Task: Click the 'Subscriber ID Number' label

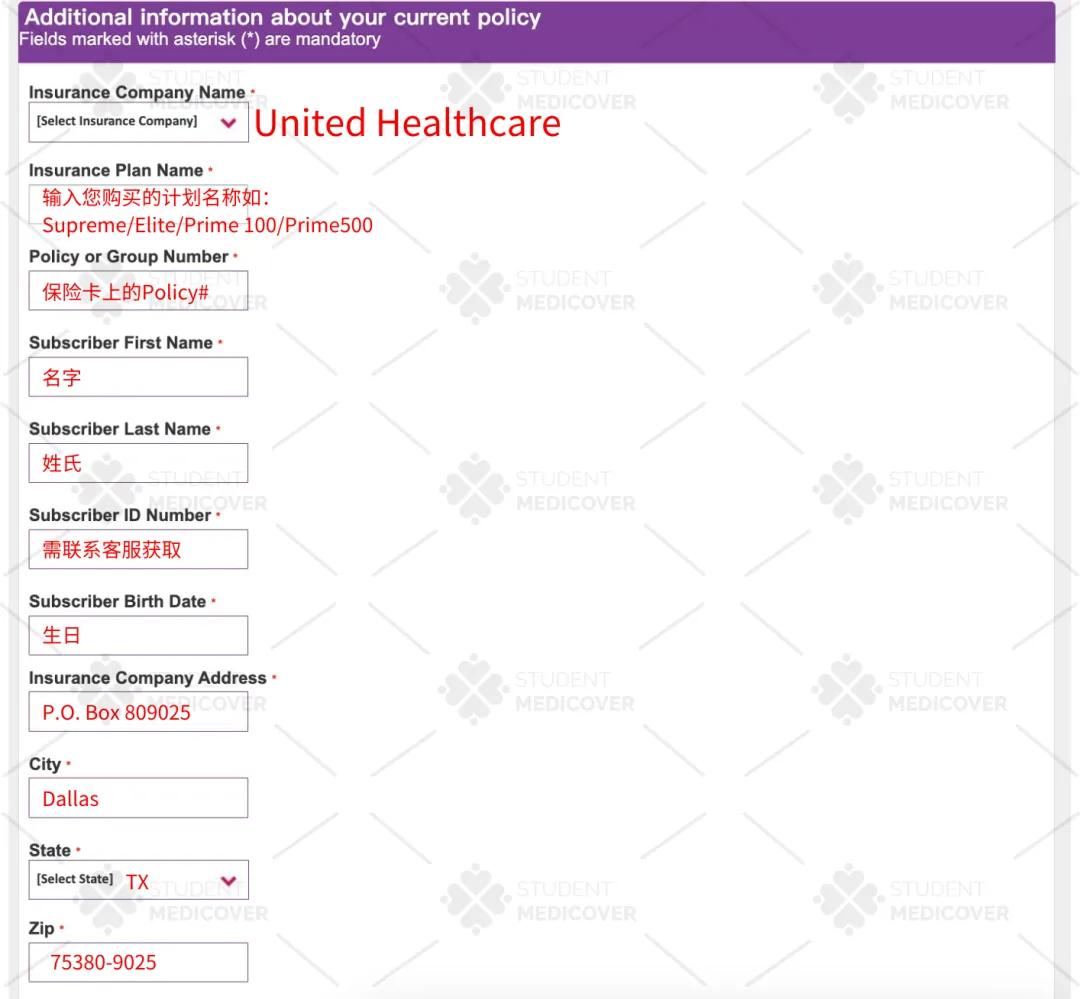Action: [x=121, y=515]
